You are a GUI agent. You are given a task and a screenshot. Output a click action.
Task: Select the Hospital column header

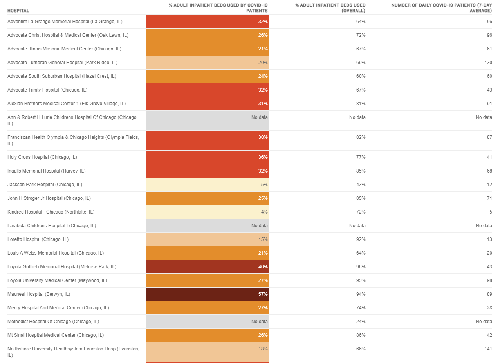pos(18,11)
